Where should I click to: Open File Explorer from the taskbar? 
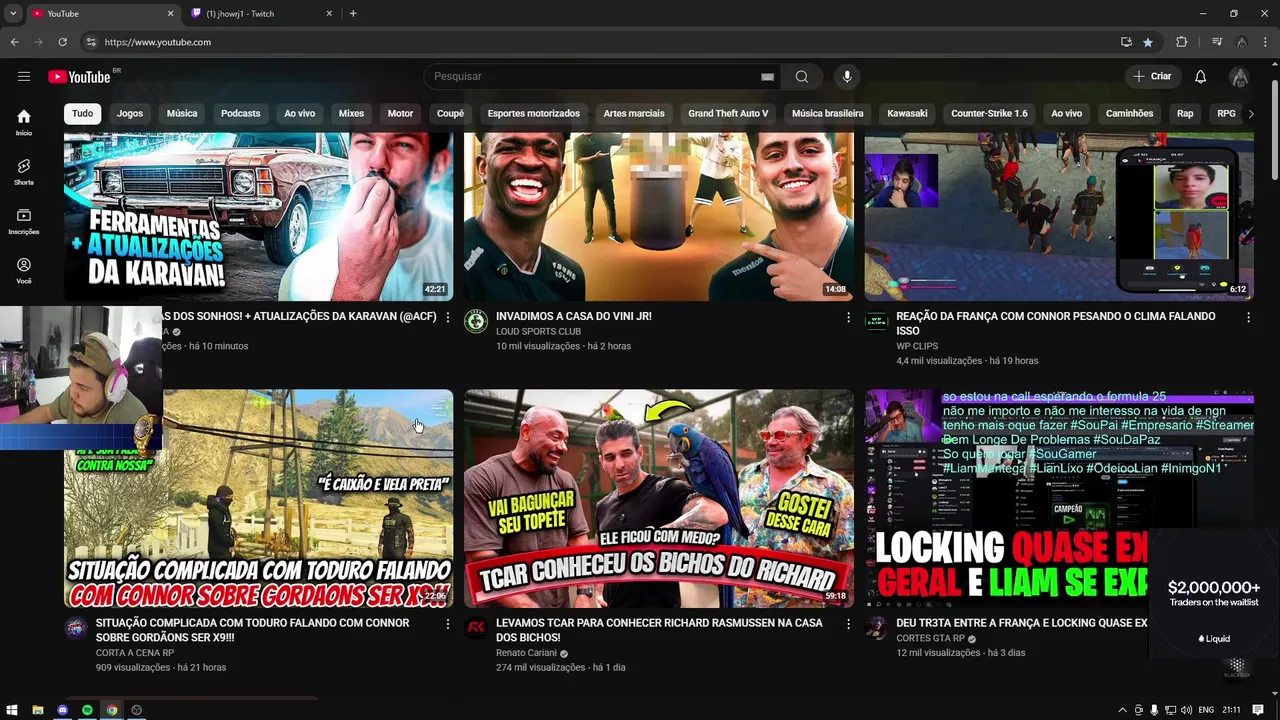[x=38, y=710]
